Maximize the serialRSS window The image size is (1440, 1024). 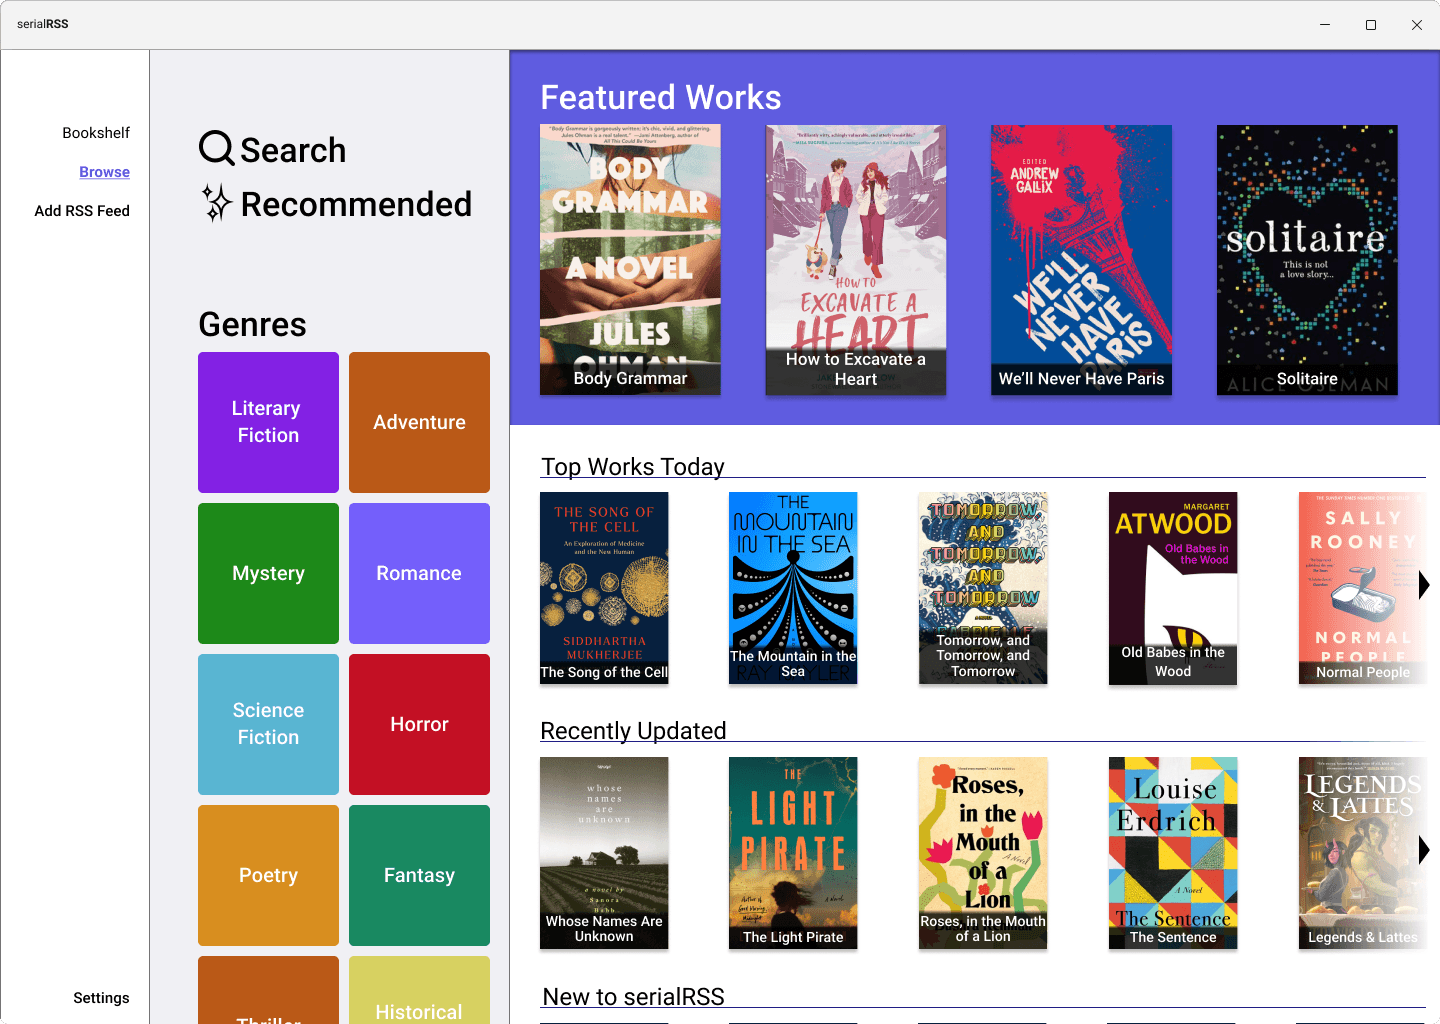pyautogui.click(x=1371, y=25)
